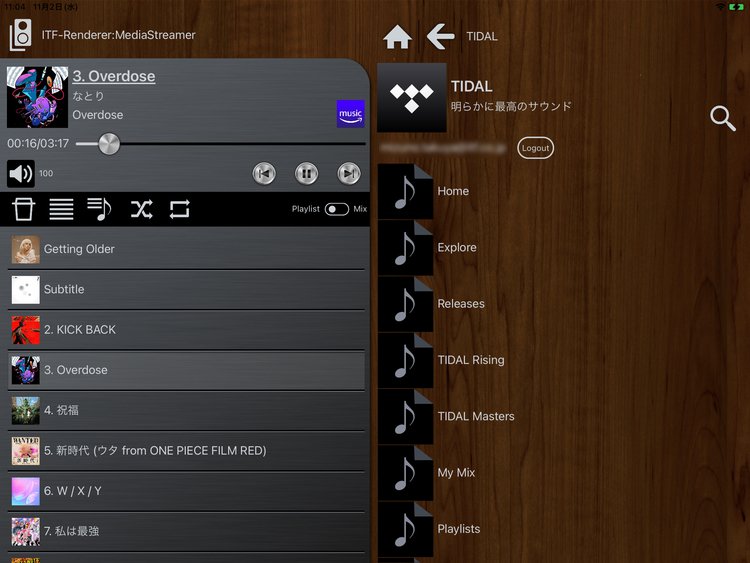Open the TIDAL Masters folder icon
This screenshot has height=563, width=750.
point(406,417)
